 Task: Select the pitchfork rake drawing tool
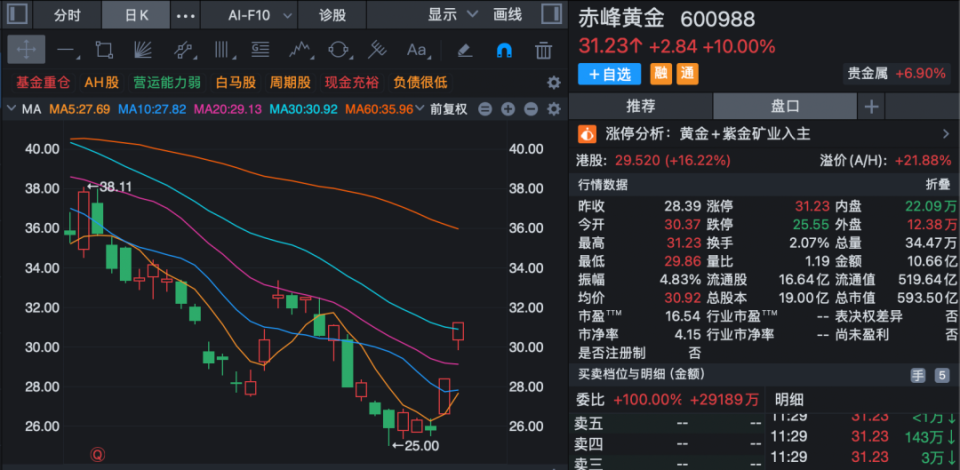click(x=378, y=50)
